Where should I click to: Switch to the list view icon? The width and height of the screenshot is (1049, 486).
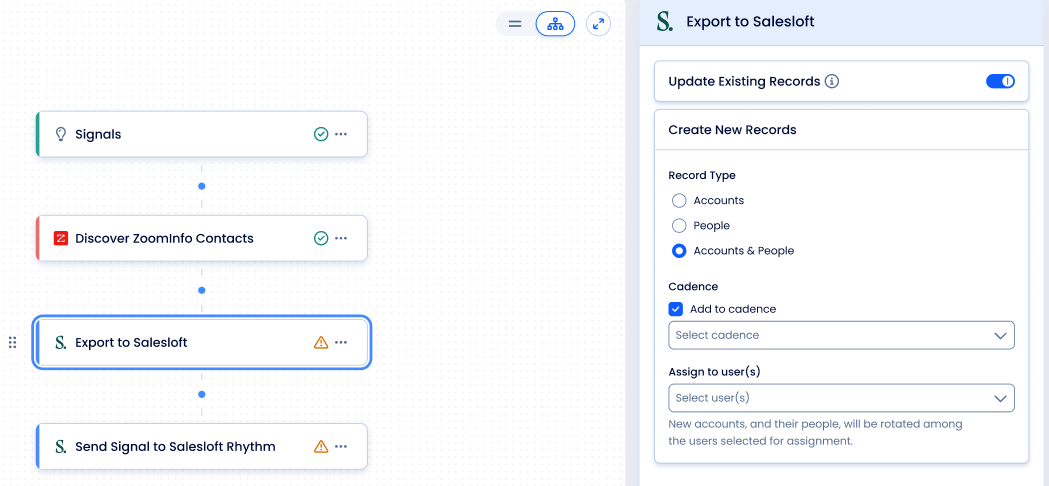pos(514,24)
